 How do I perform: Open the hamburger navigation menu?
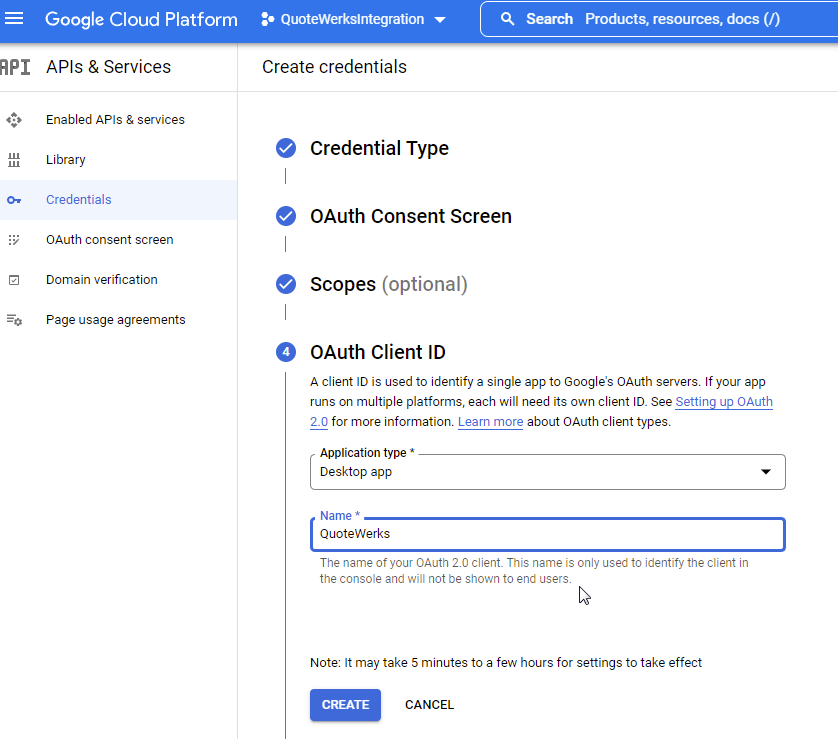[x=15, y=19]
